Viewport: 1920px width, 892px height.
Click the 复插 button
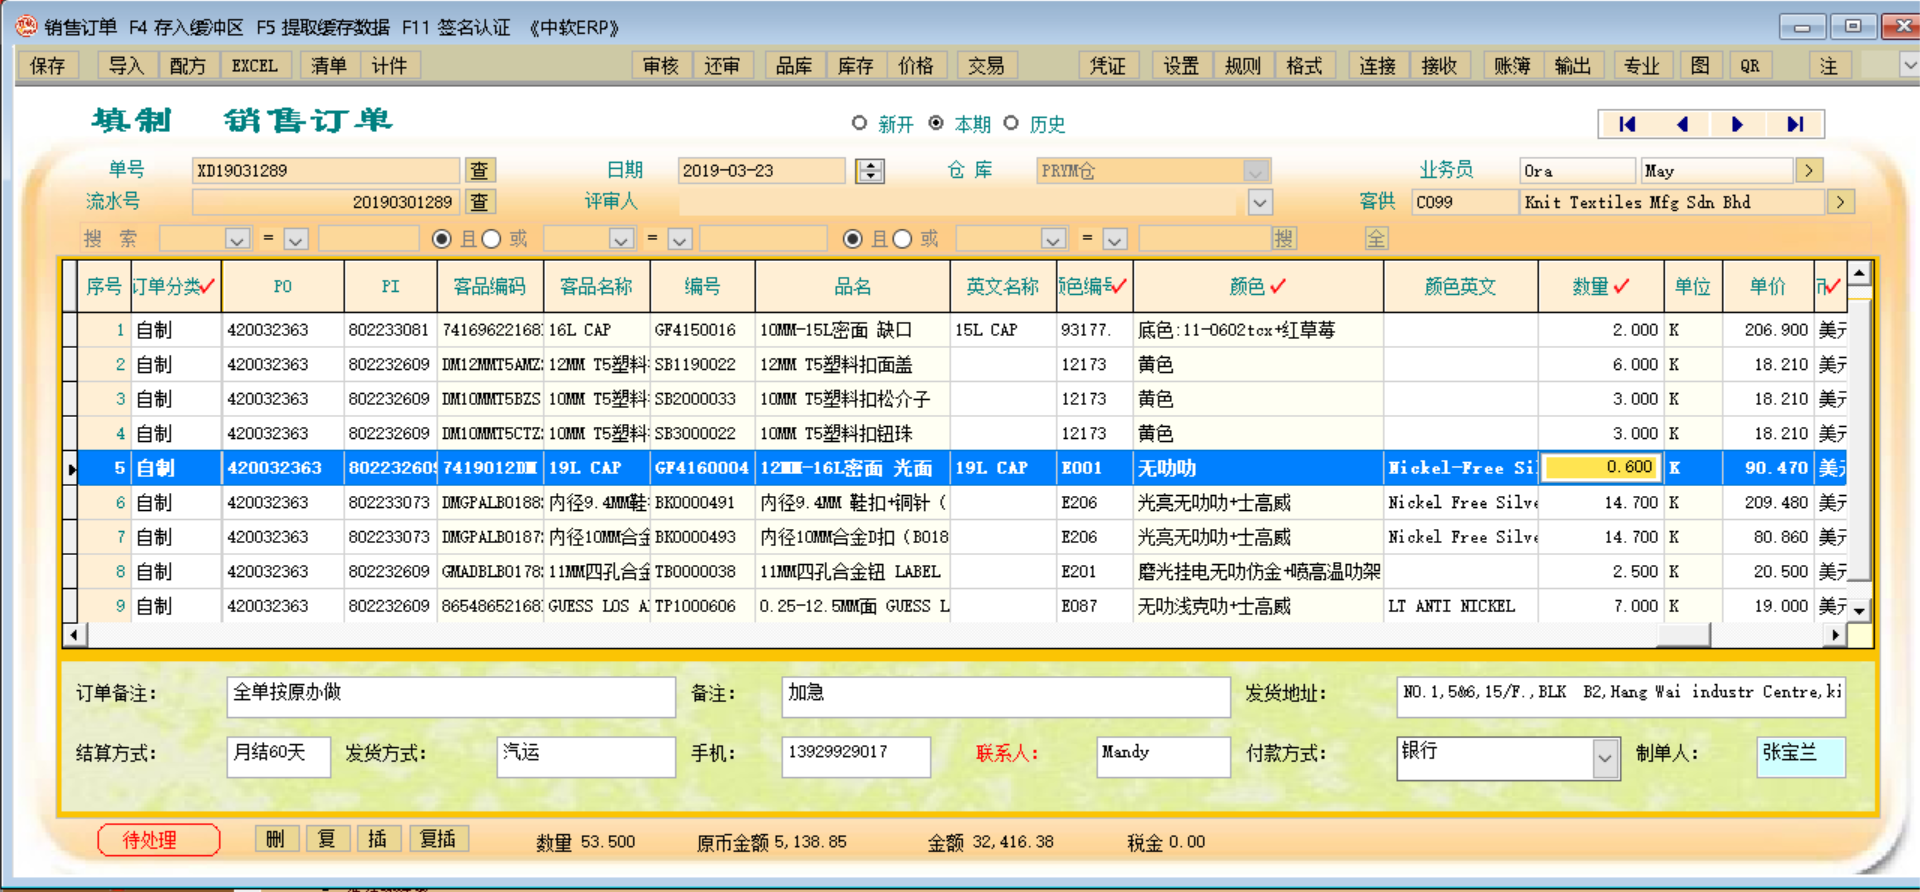pyautogui.click(x=438, y=839)
